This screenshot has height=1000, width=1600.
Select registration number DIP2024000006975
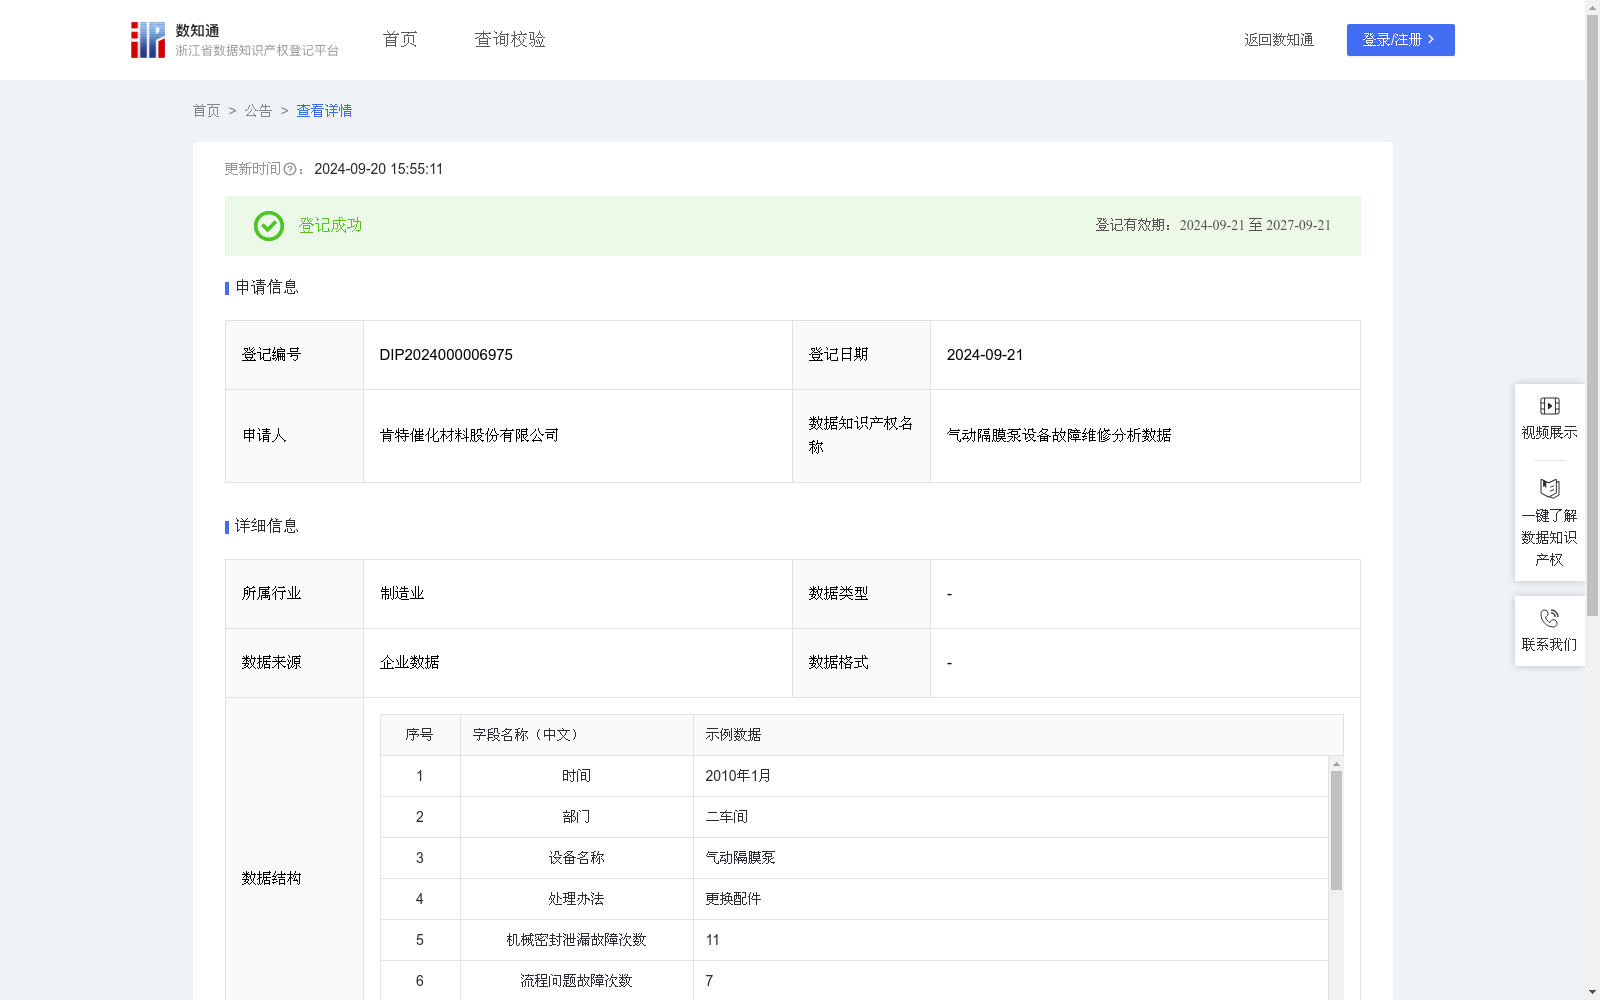446,355
